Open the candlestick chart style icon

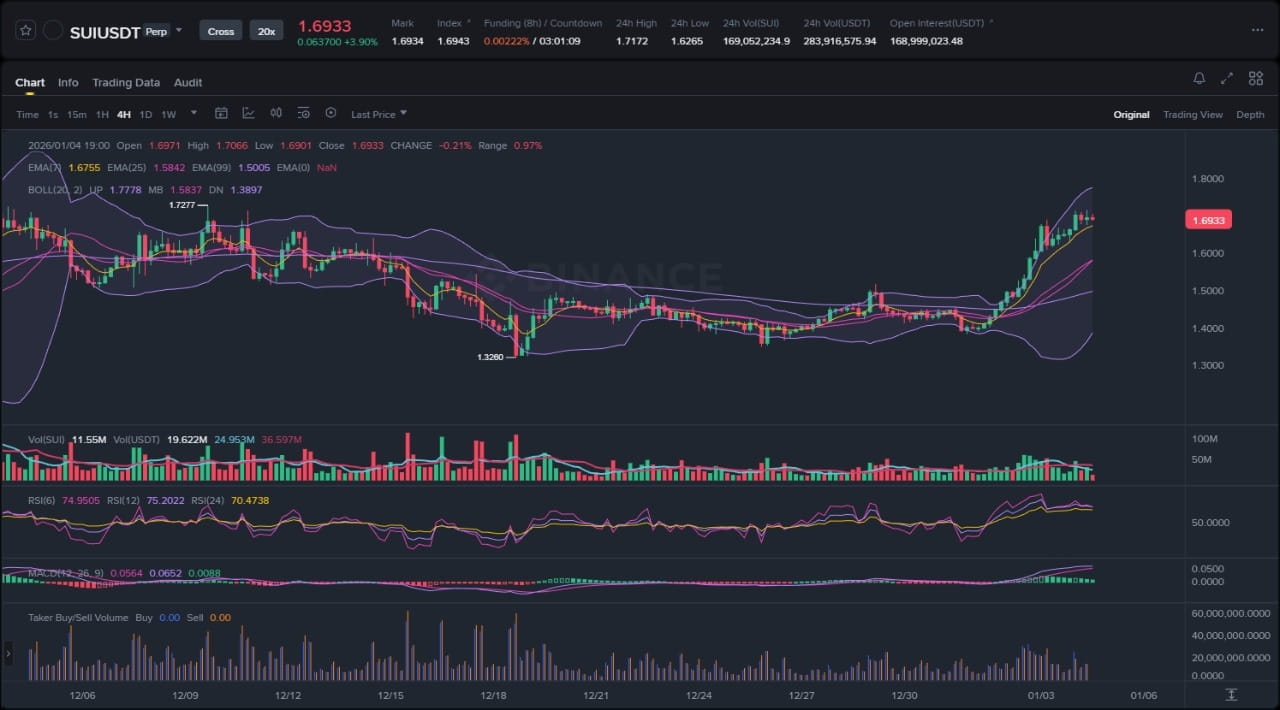click(276, 114)
